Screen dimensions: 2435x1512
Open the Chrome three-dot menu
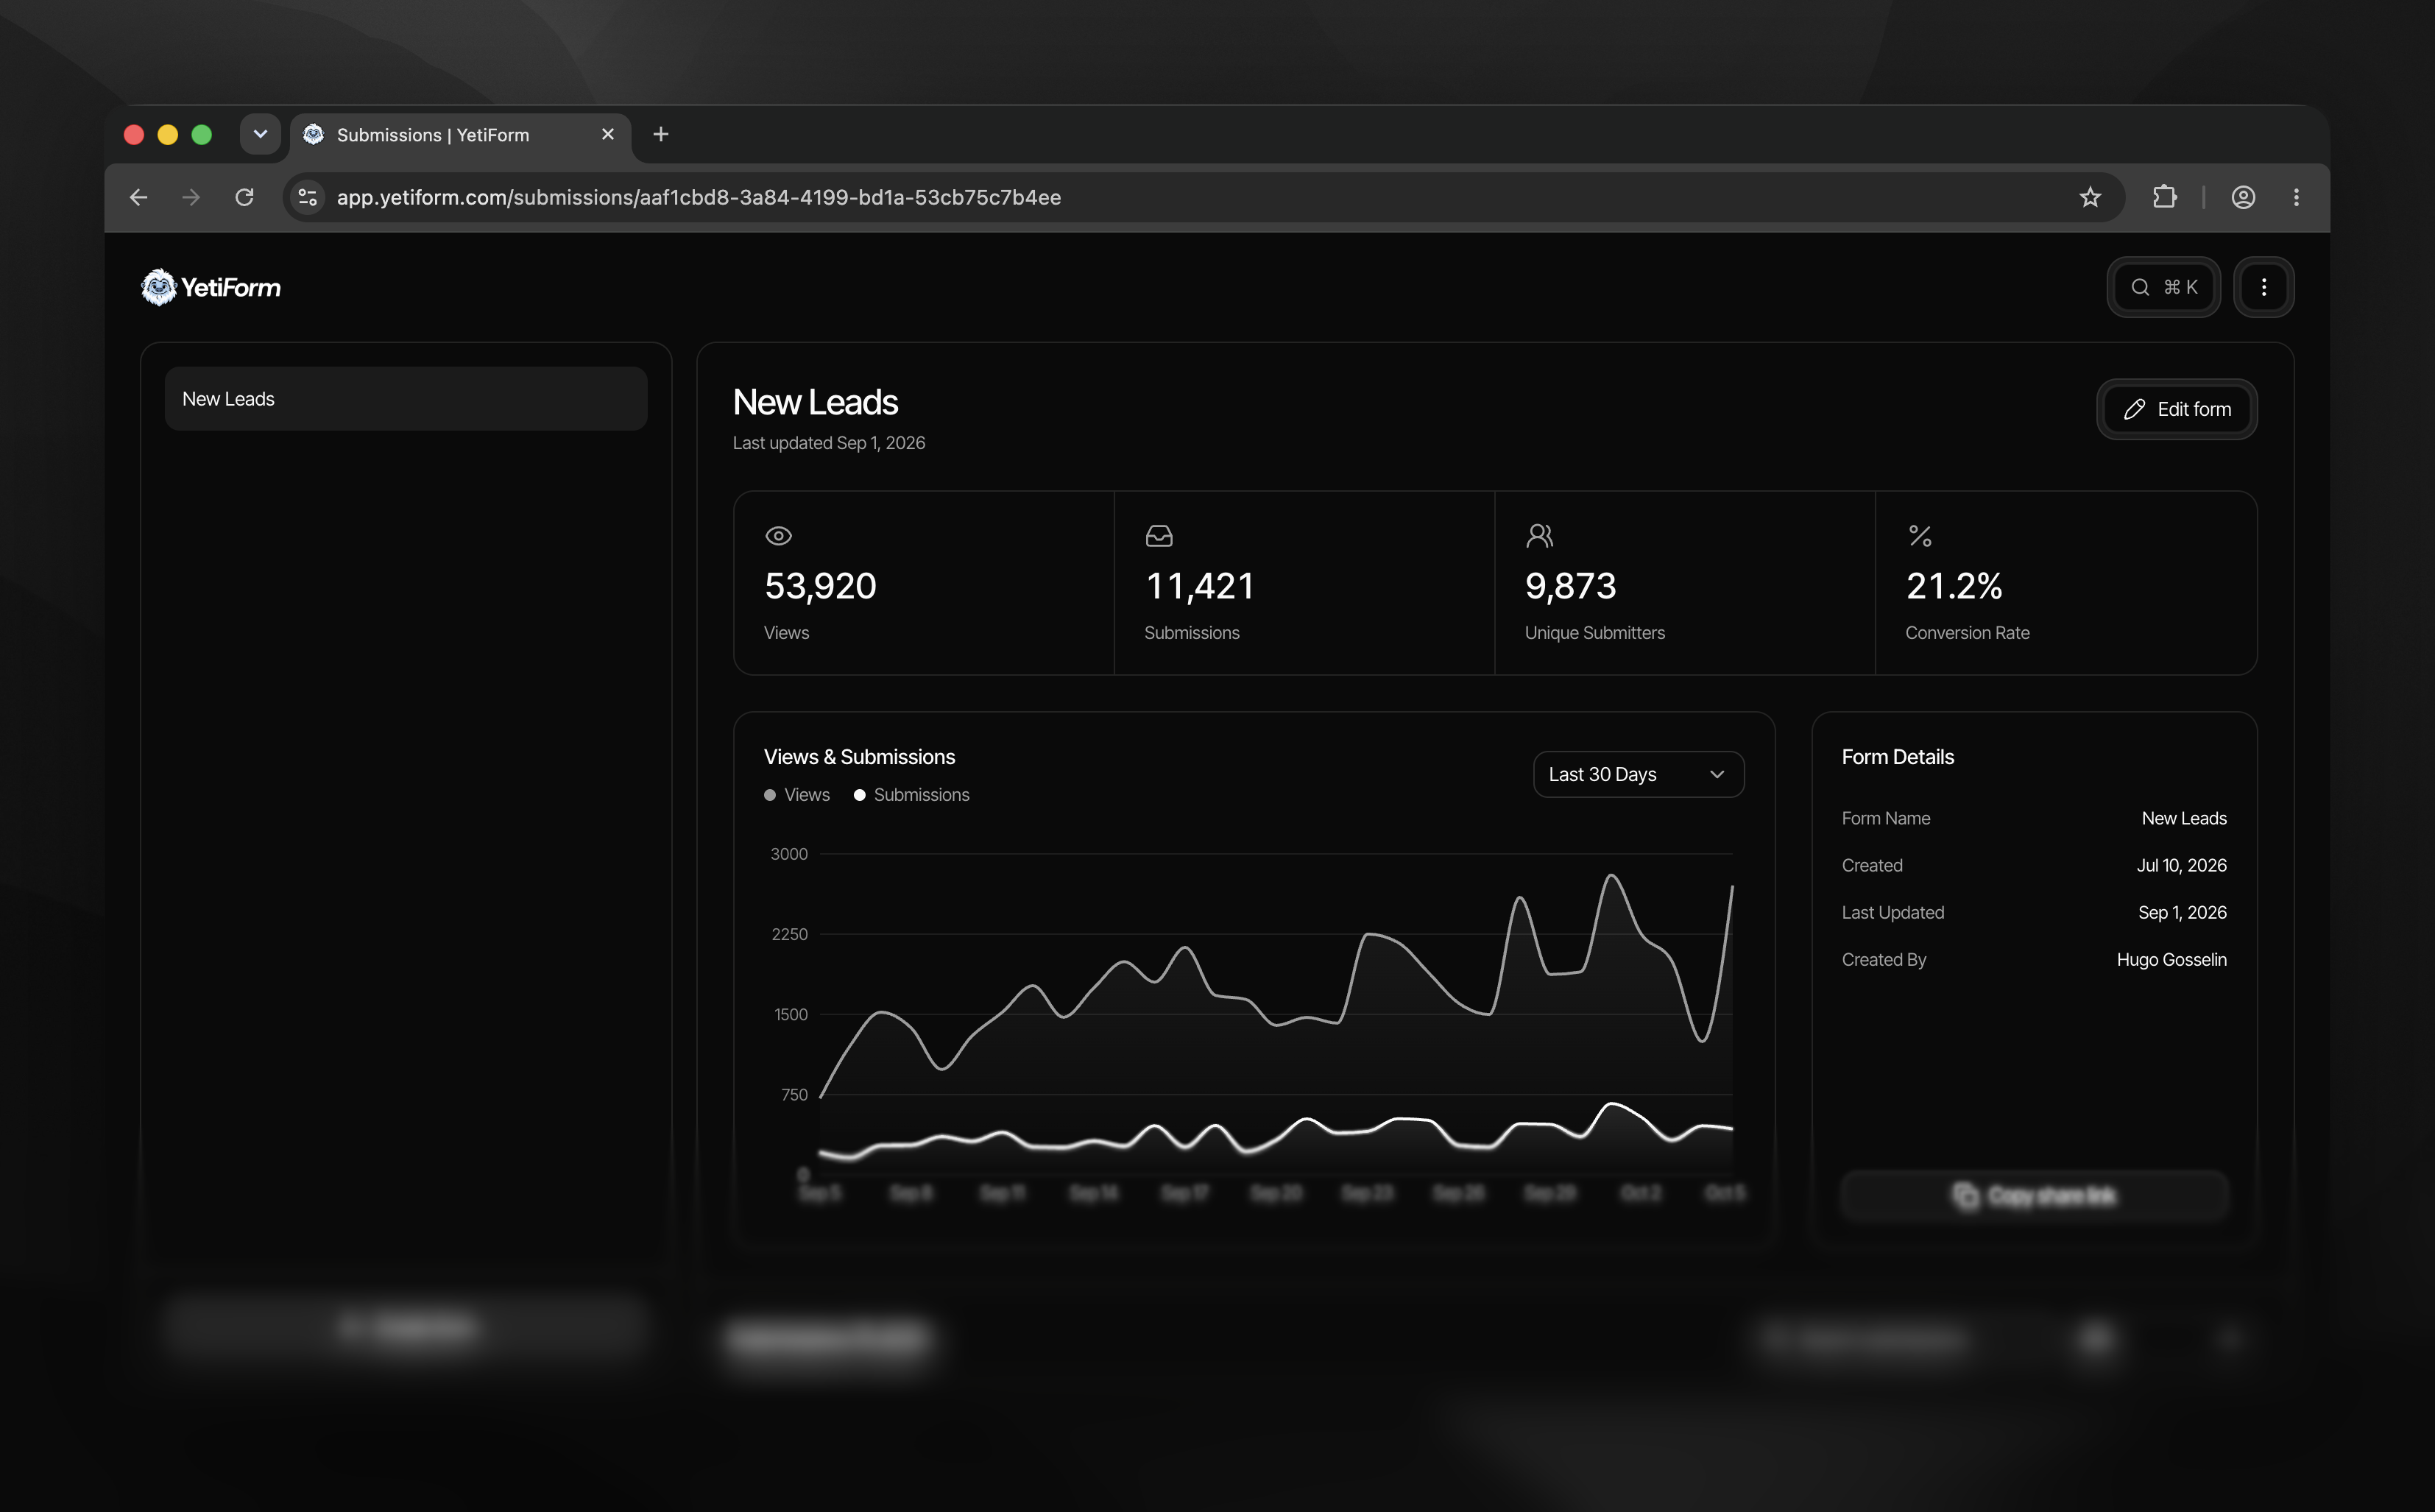(x=2296, y=197)
